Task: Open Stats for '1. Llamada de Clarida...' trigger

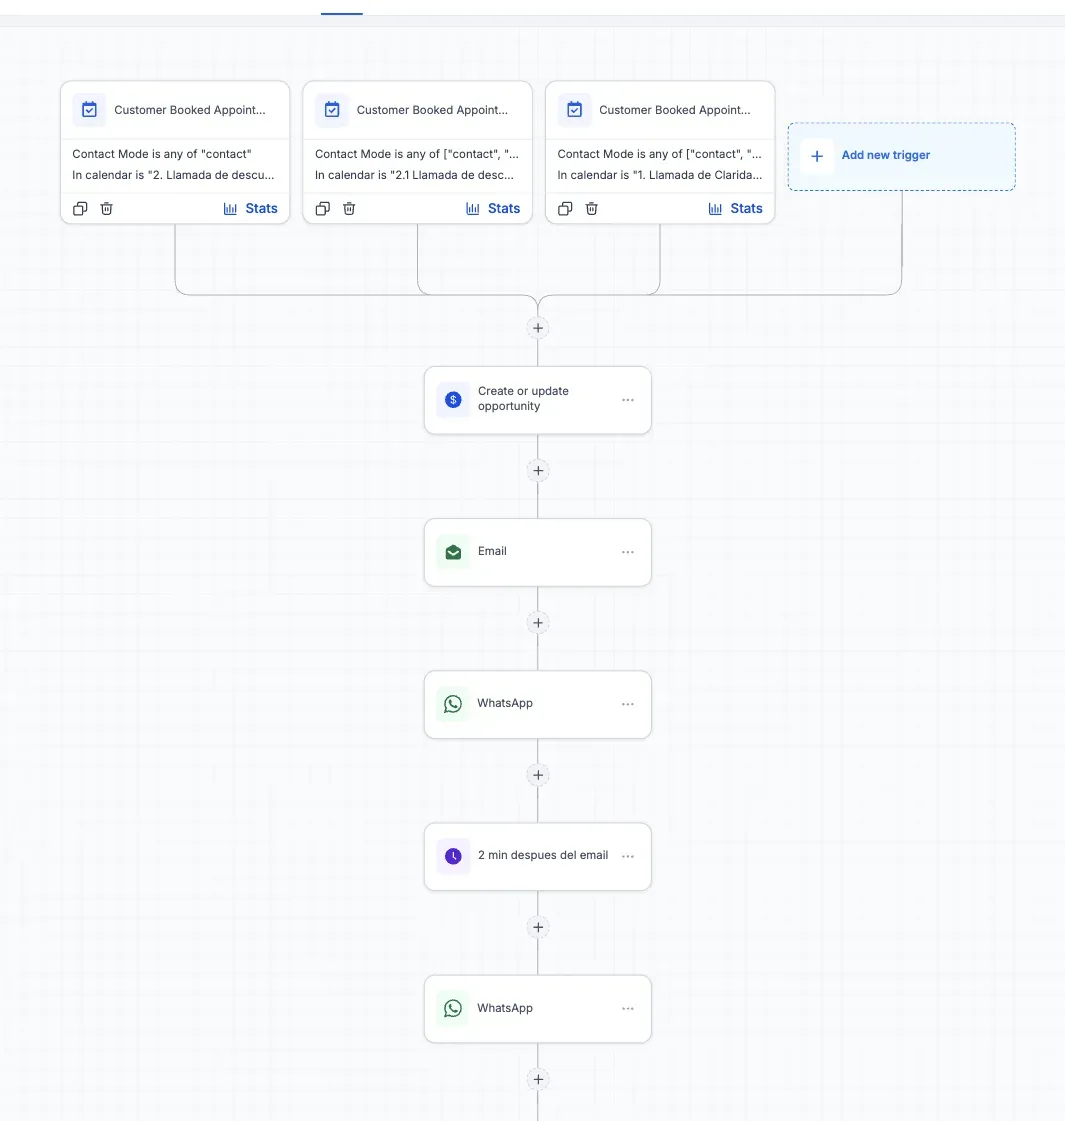Action: pos(735,209)
